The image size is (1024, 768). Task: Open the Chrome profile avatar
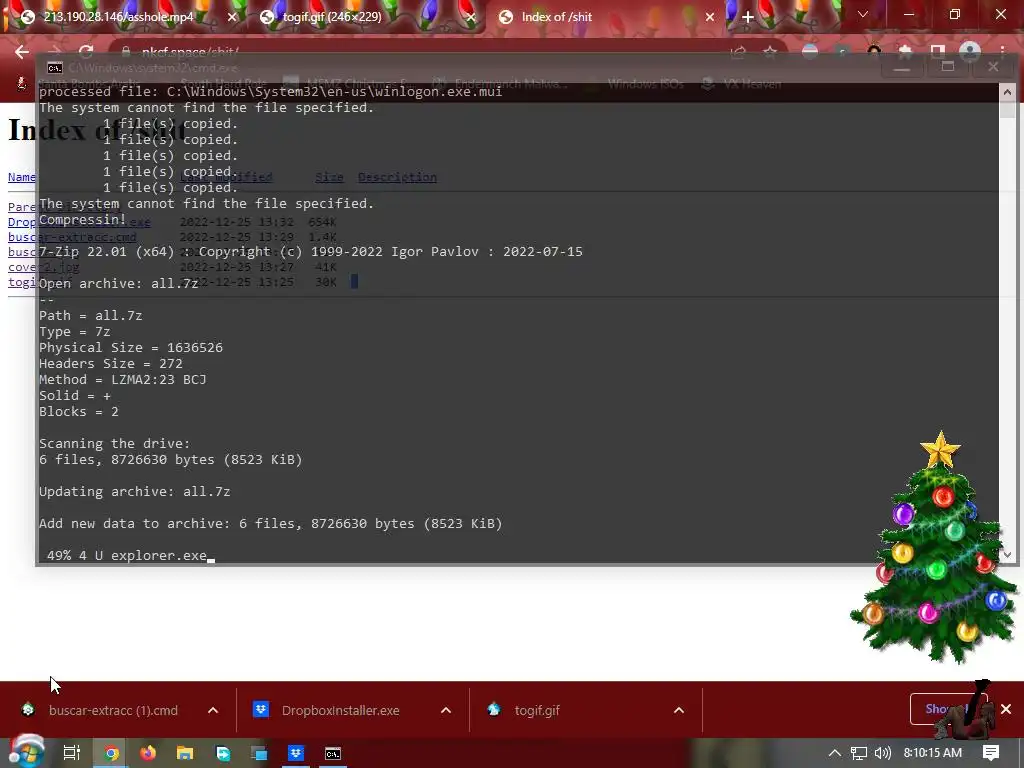point(970,52)
